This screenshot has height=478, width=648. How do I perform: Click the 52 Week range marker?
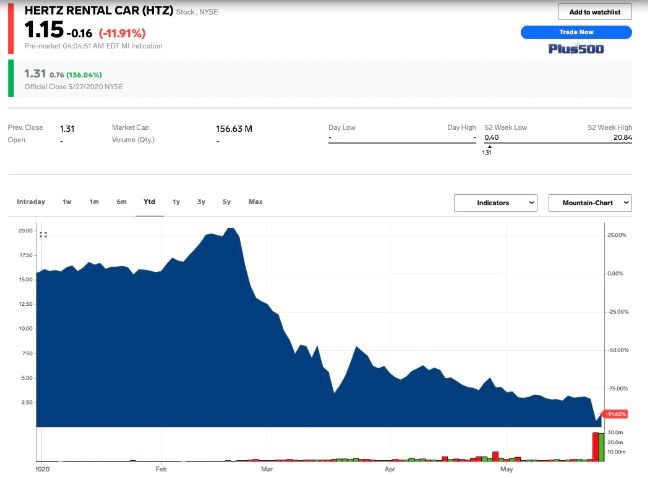[487, 146]
